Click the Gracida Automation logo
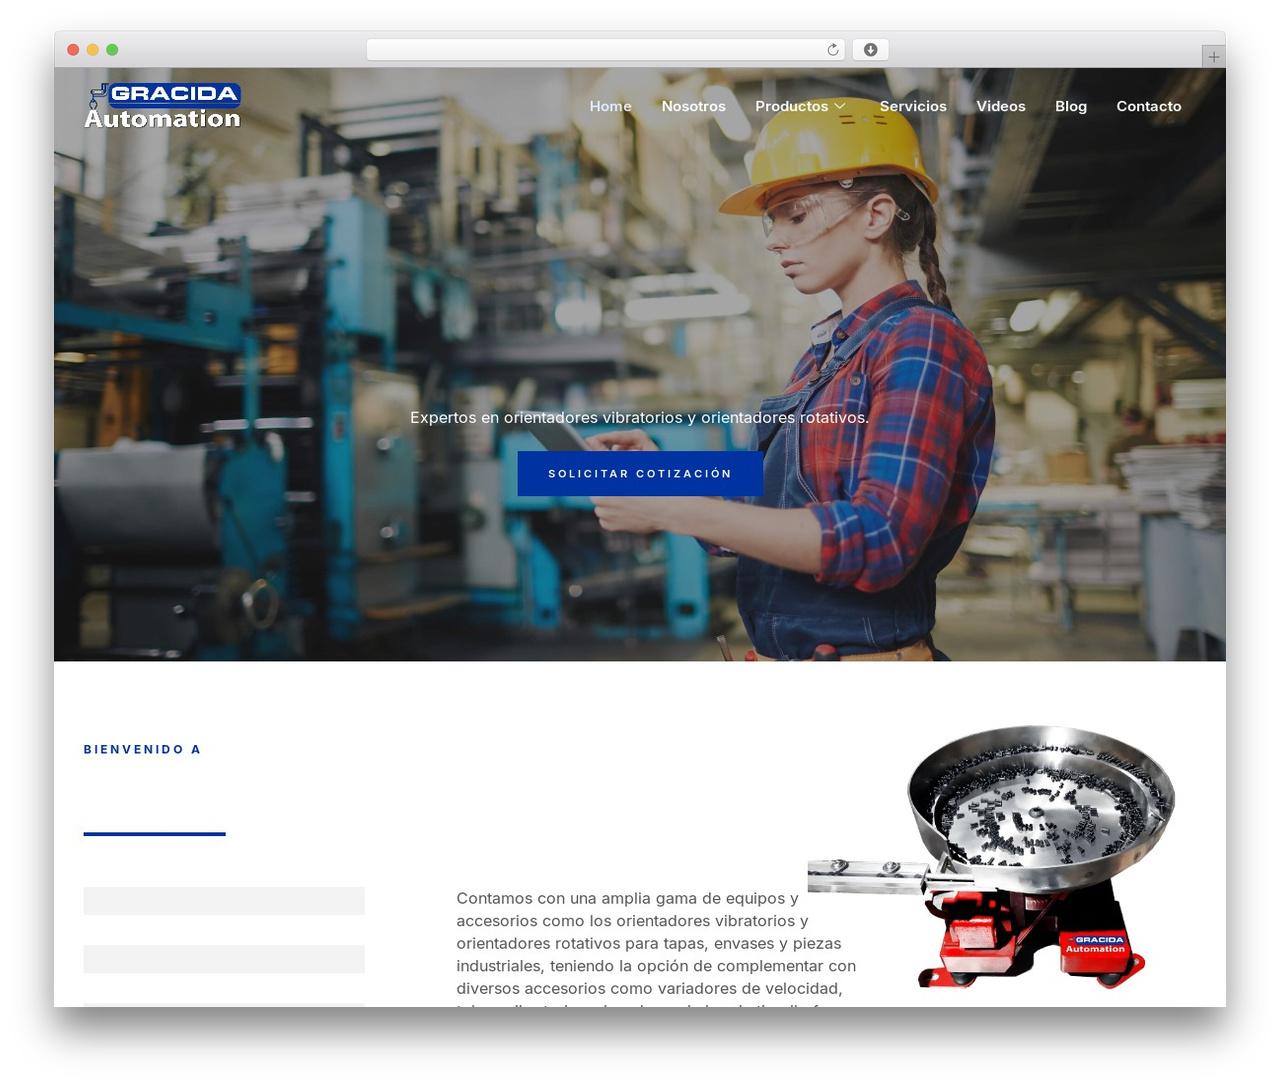Screen dimensions: 1280x1084 click(x=163, y=106)
